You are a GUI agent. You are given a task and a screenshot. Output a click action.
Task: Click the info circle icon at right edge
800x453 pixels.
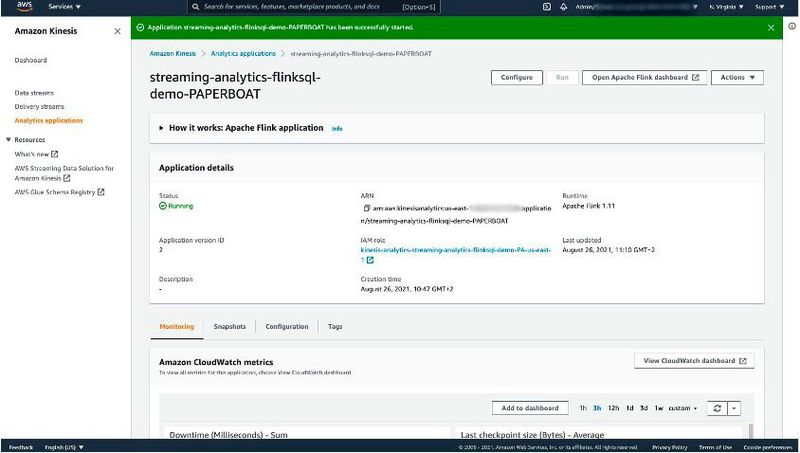pyautogui.click(x=791, y=26)
